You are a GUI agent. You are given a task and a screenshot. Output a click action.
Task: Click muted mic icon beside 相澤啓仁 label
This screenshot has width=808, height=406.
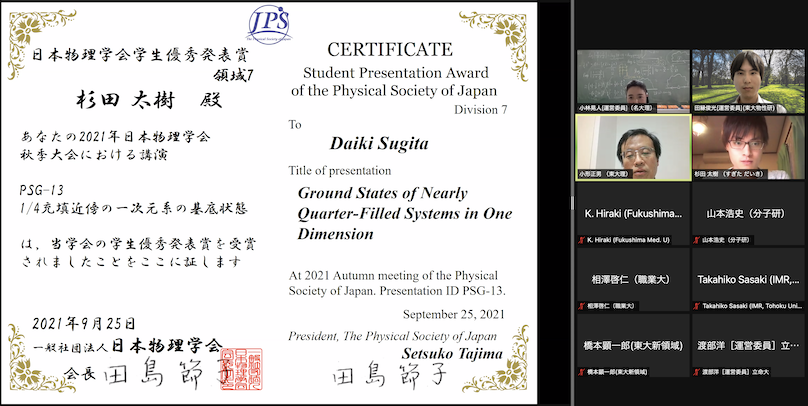point(581,306)
